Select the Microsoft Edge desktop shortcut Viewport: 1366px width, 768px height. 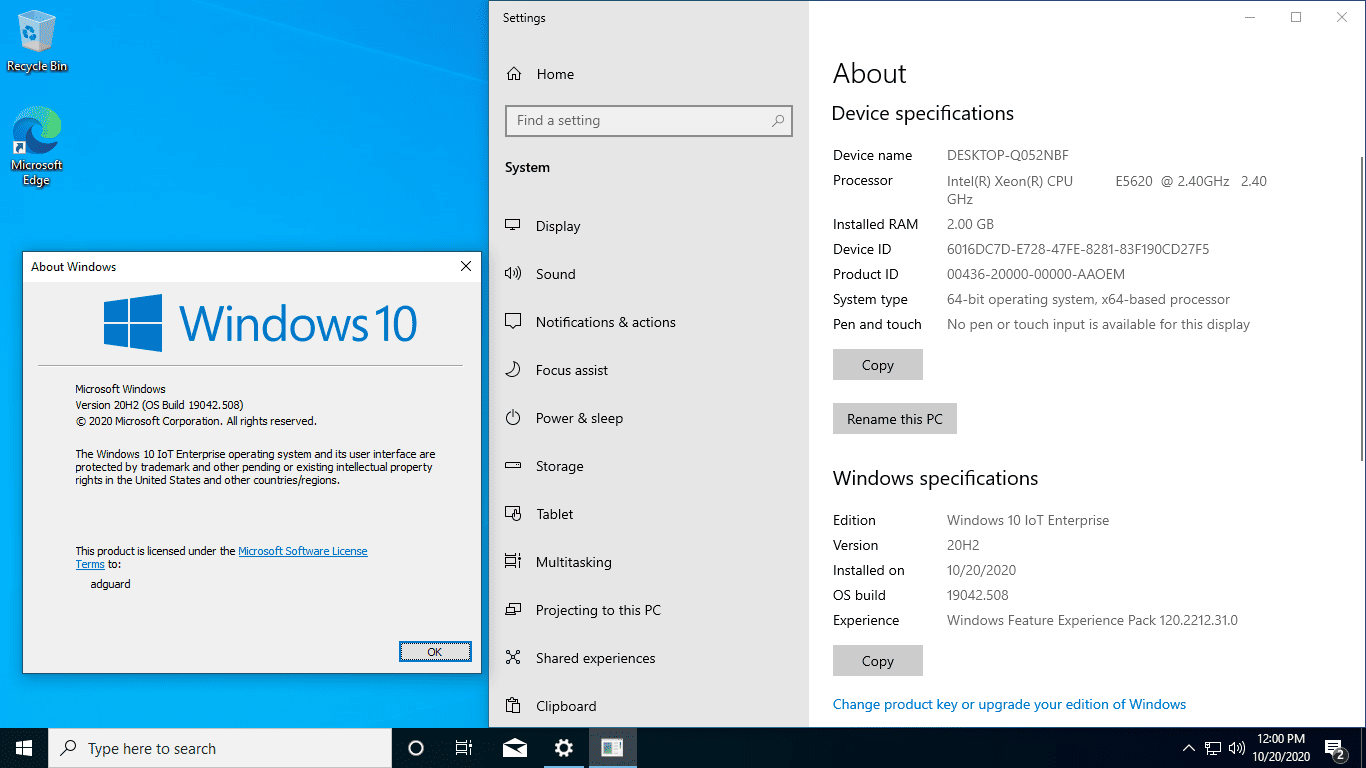[x=37, y=148]
